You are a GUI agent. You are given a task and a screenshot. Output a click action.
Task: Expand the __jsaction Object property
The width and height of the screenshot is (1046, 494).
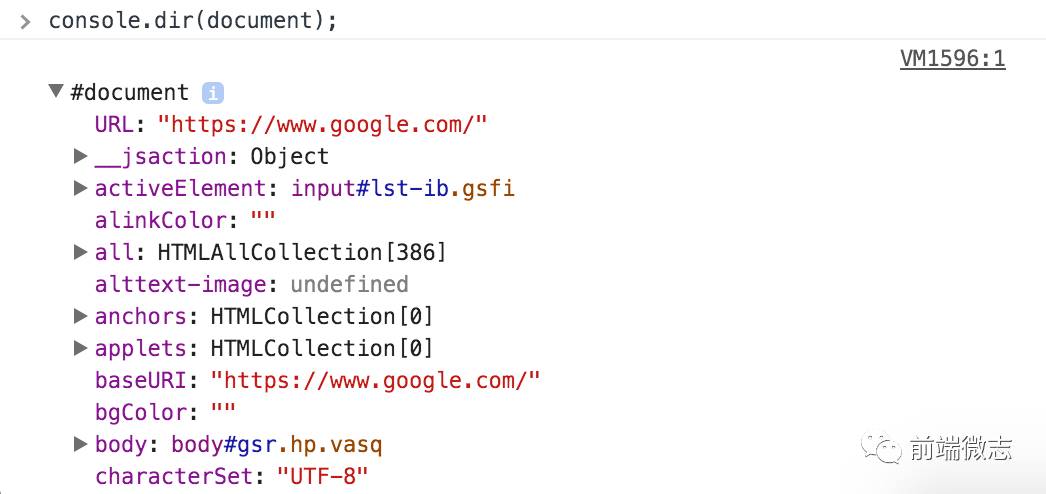[x=81, y=156]
